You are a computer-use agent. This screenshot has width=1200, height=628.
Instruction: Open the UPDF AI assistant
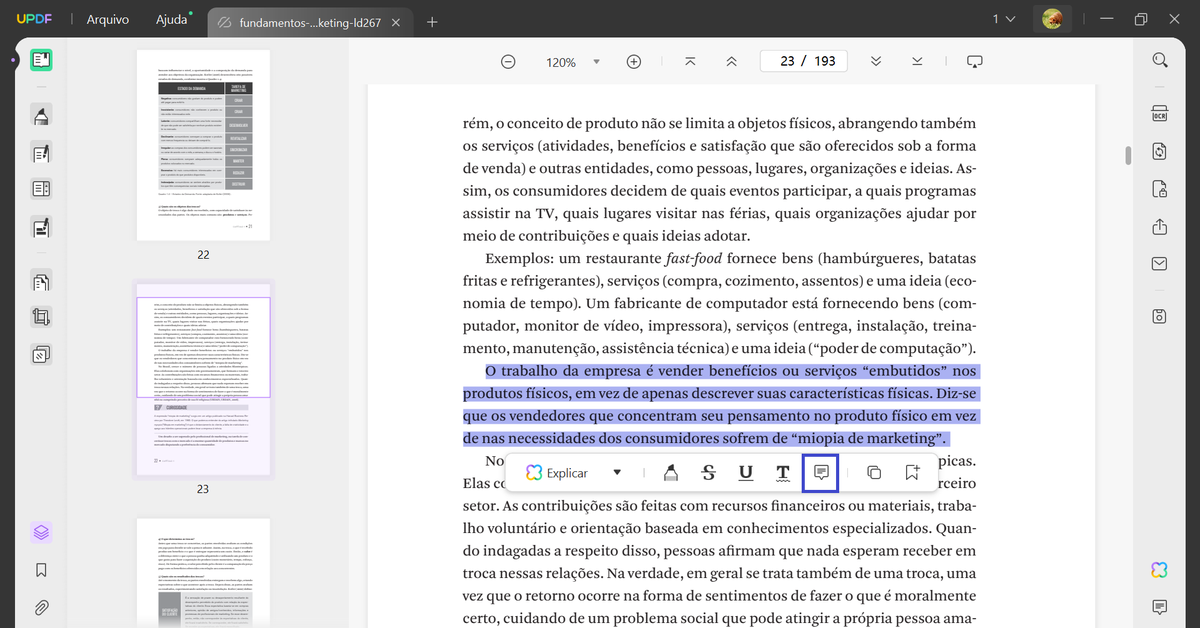point(1158,569)
